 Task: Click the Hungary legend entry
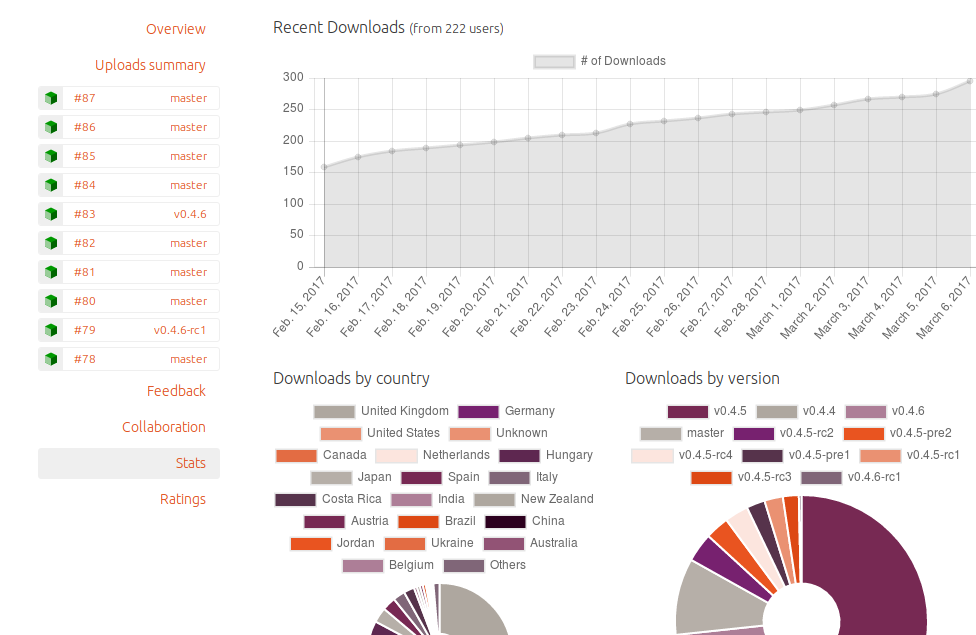point(545,455)
